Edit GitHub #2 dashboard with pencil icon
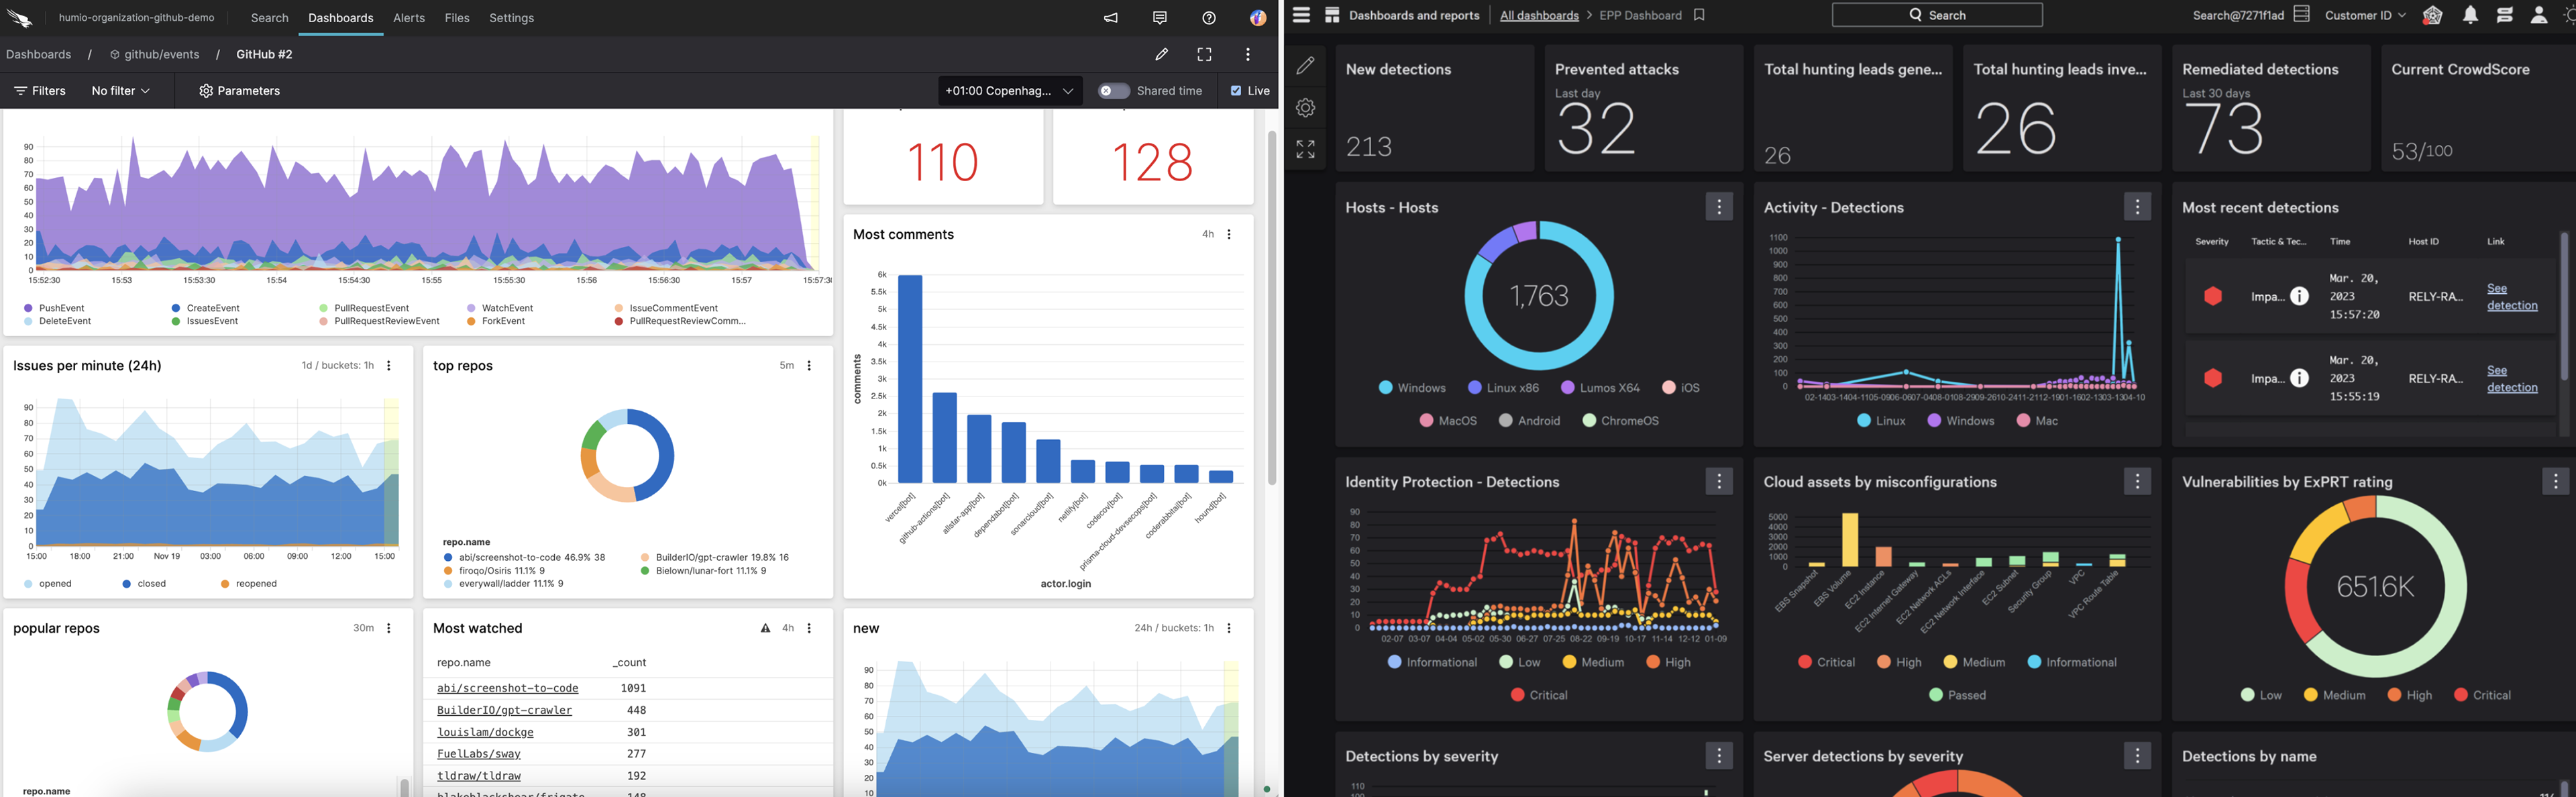Image resolution: width=2576 pixels, height=797 pixels. click(x=1161, y=54)
